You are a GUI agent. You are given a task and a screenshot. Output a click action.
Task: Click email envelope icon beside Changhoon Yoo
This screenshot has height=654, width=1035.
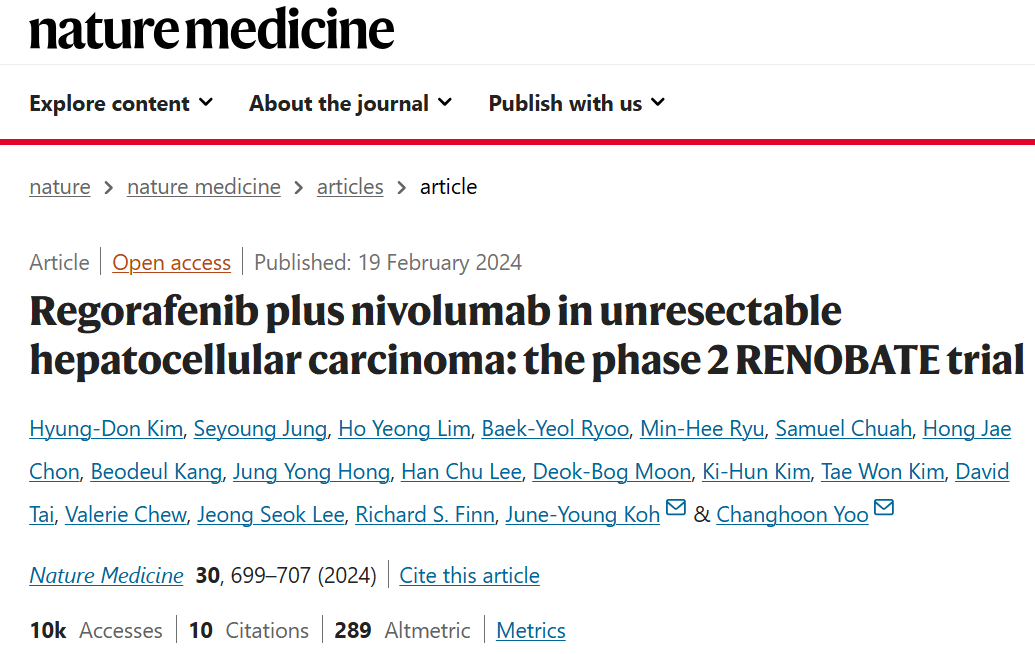(x=883, y=507)
